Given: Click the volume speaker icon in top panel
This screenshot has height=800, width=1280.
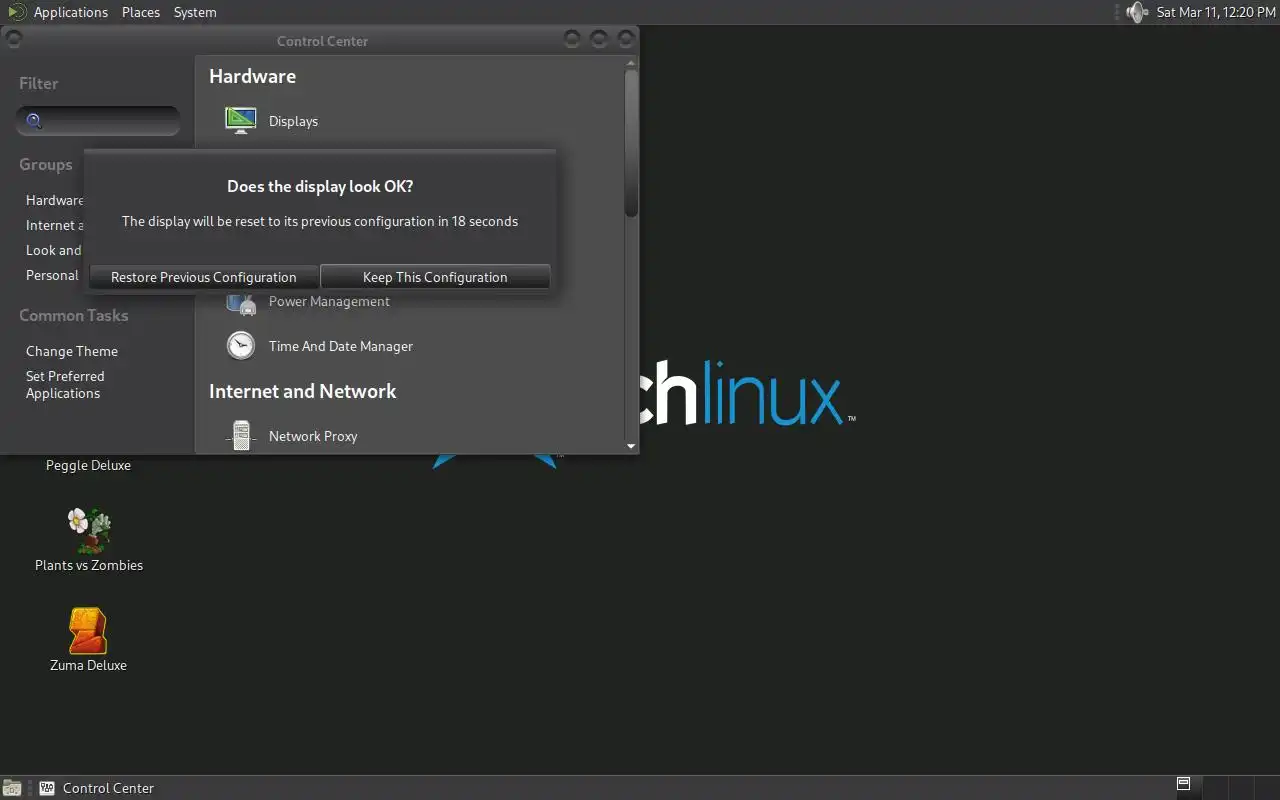Looking at the screenshot, I should tap(1137, 12).
